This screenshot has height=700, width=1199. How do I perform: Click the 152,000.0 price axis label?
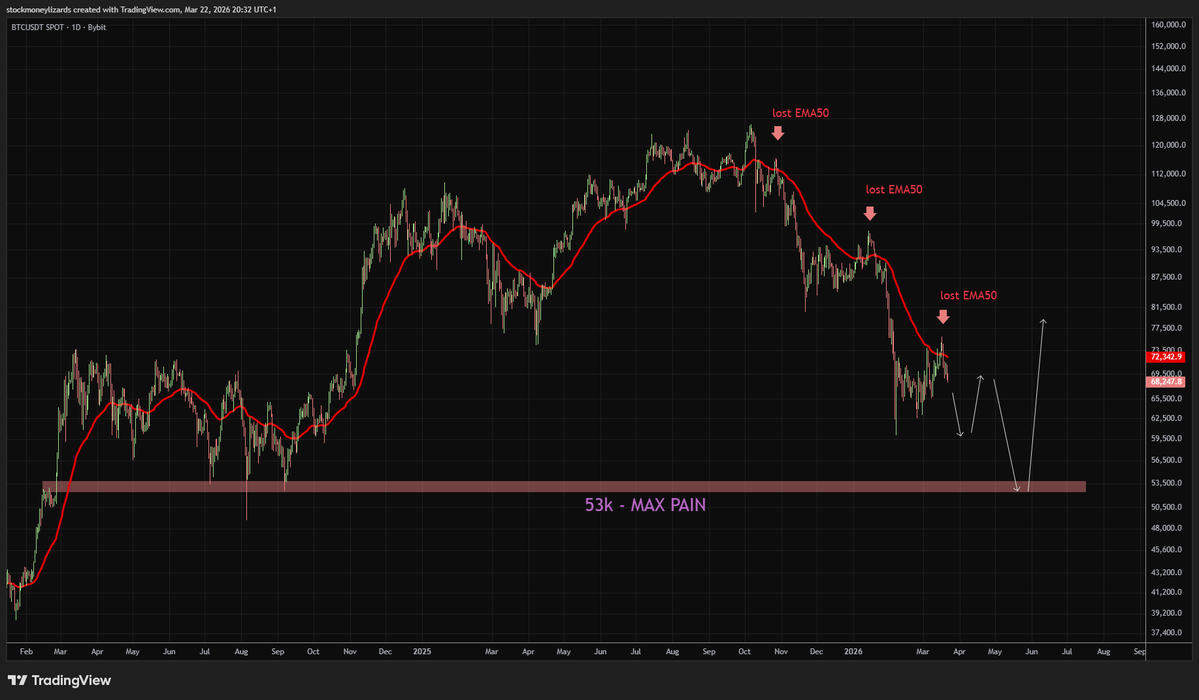tap(1168, 46)
